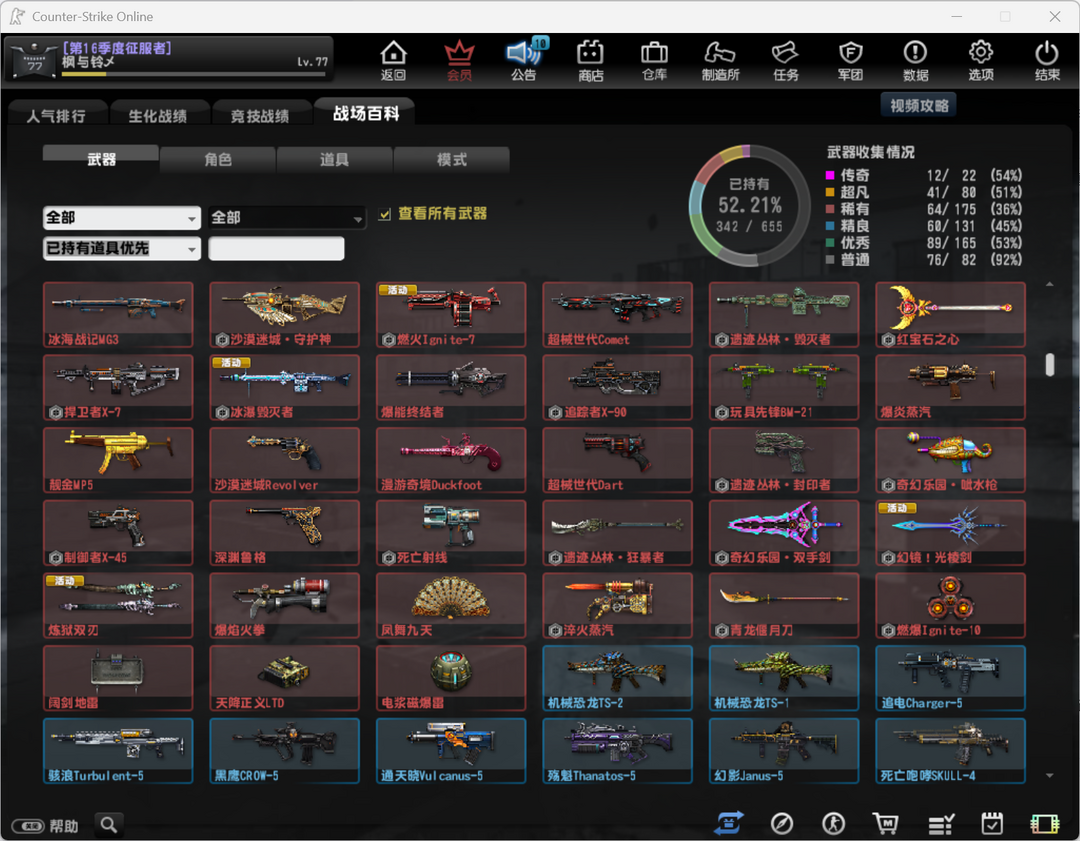Image resolution: width=1080 pixels, height=841 pixels.
Task: Open the 制造所 crafting icon
Action: (720, 61)
